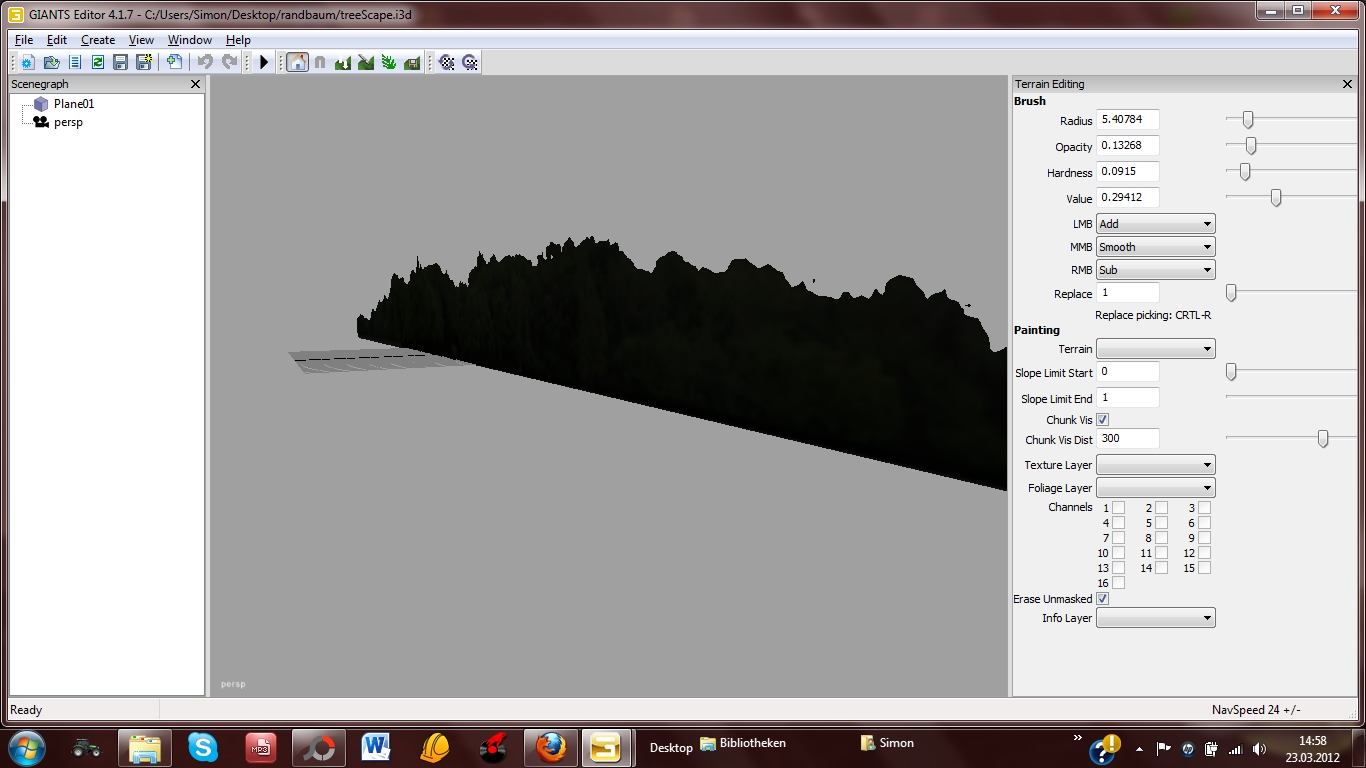Open Firefox from the taskbar
1366x768 pixels.
coord(551,747)
